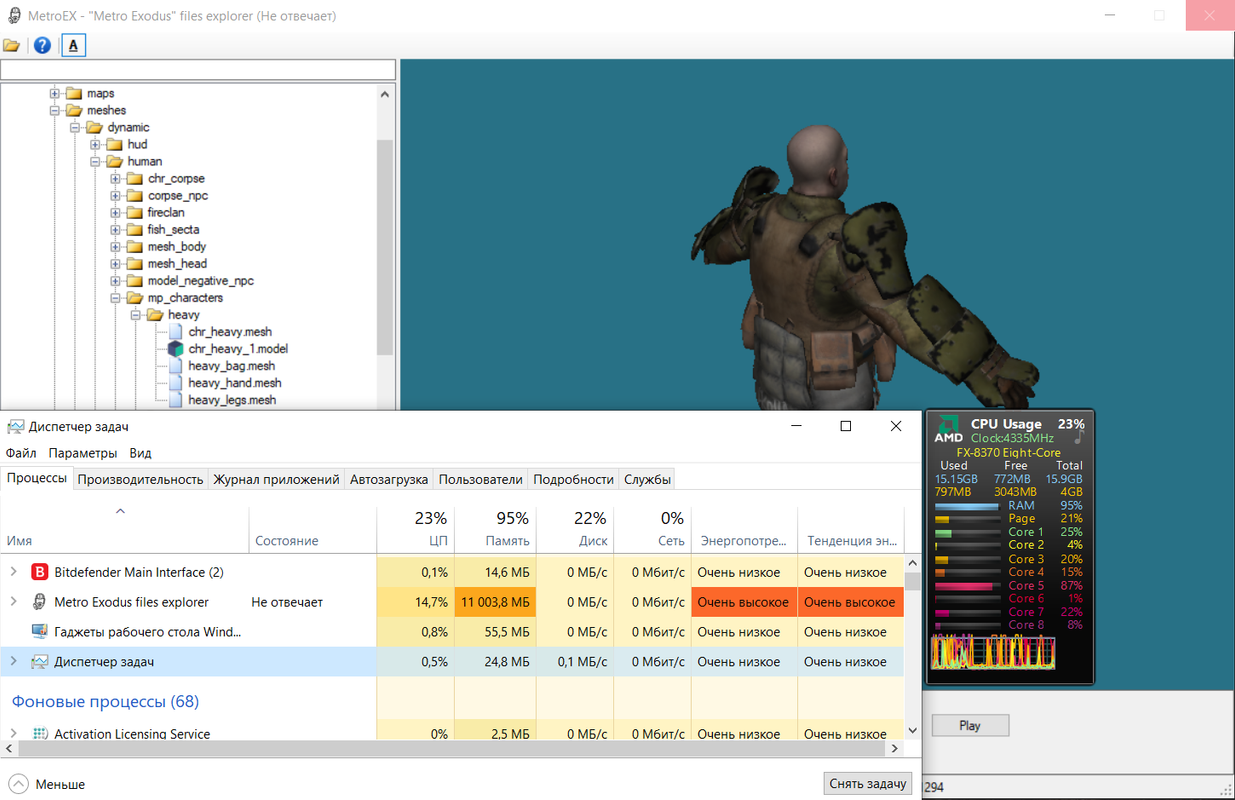This screenshot has width=1235, height=800.
Task: Expand the Activation Licensing Service row
Action: 13,734
